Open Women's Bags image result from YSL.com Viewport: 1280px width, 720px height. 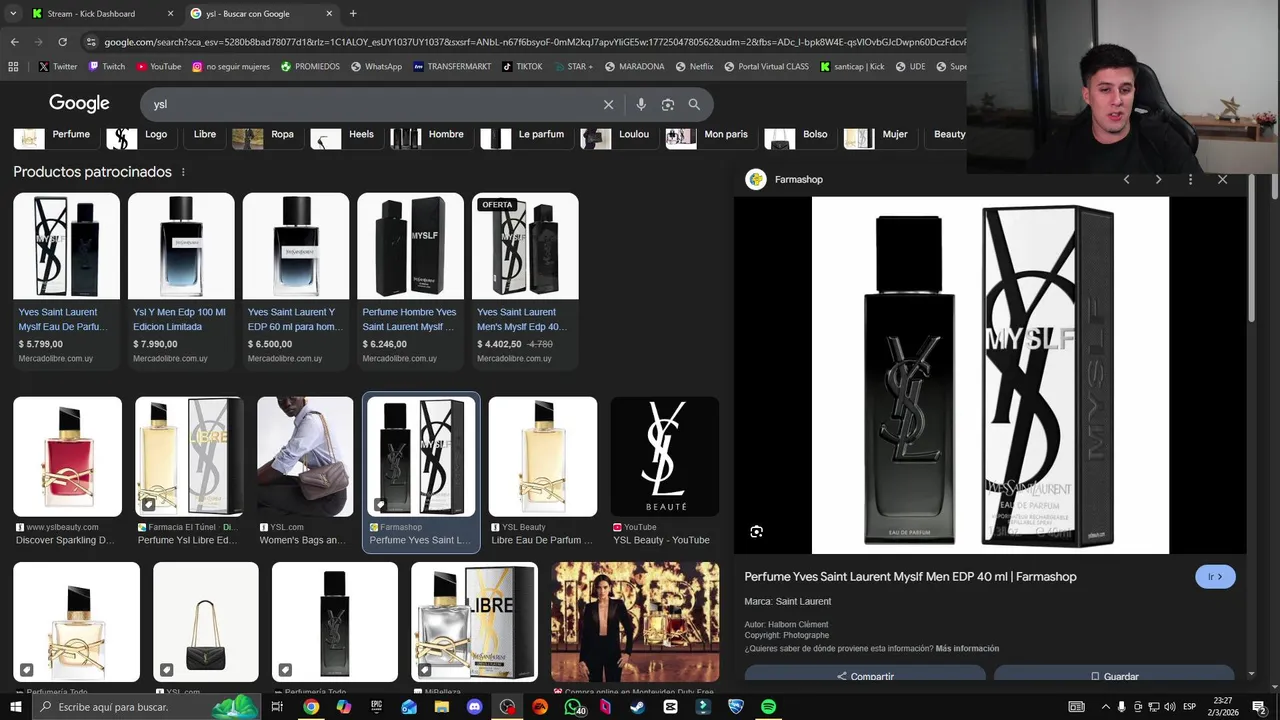[305, 472]
